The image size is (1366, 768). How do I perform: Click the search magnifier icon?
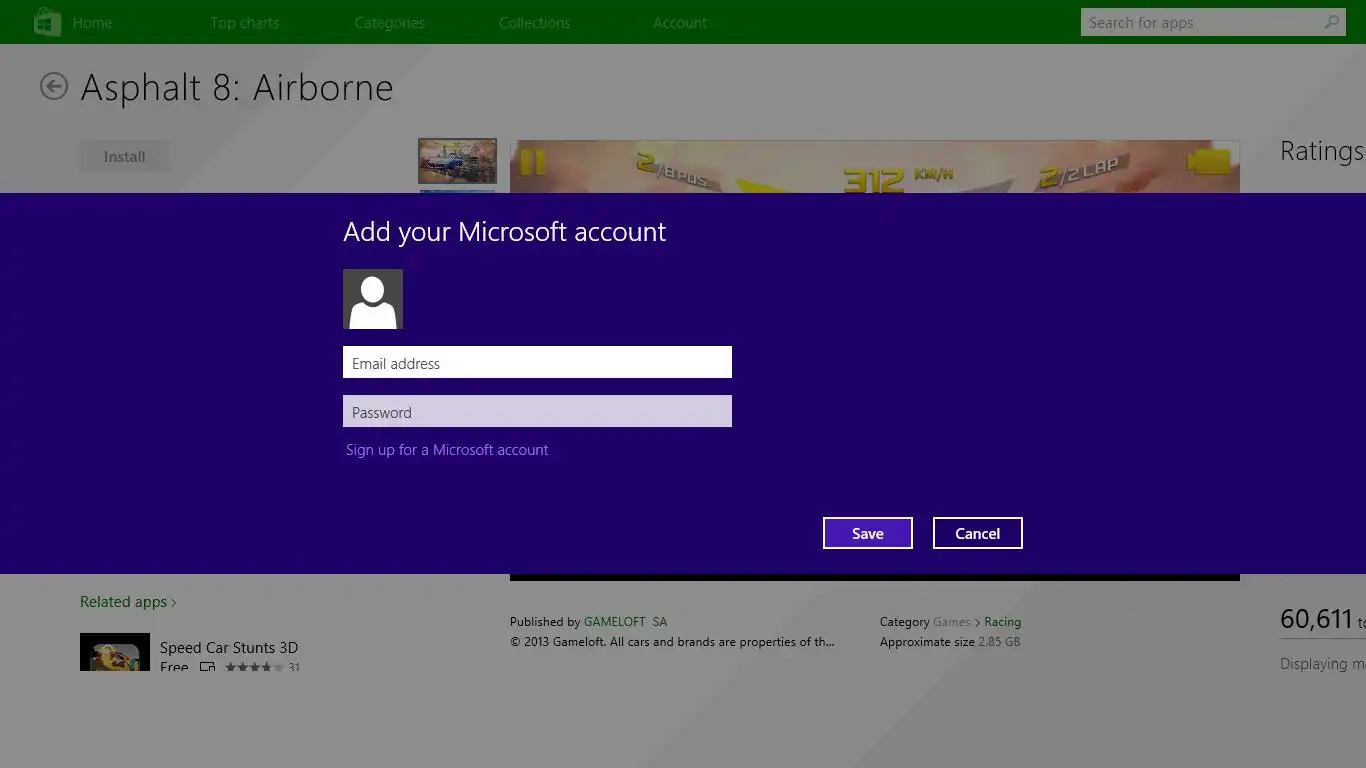pos(1331,22)
